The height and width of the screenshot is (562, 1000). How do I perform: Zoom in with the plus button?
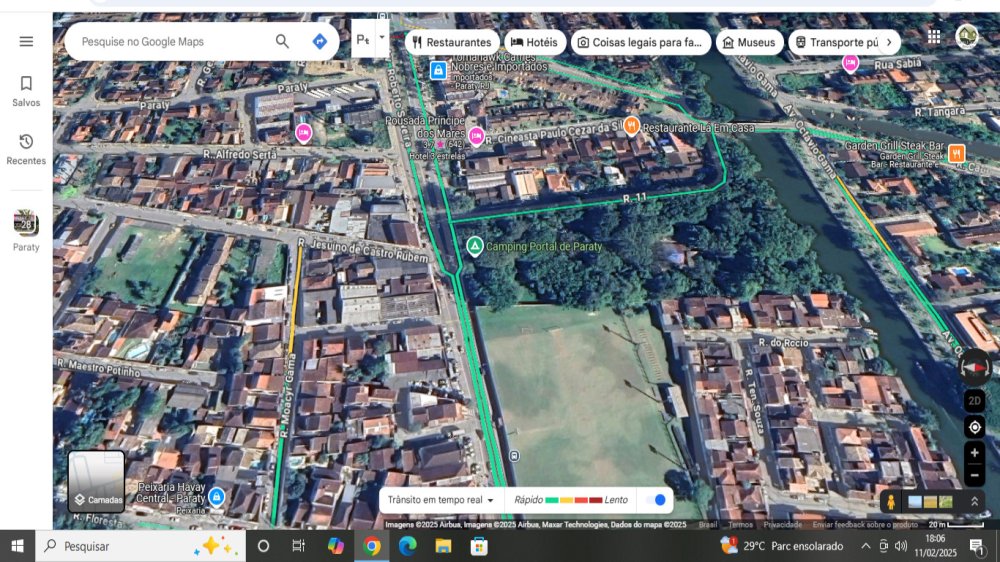[975, 453]
